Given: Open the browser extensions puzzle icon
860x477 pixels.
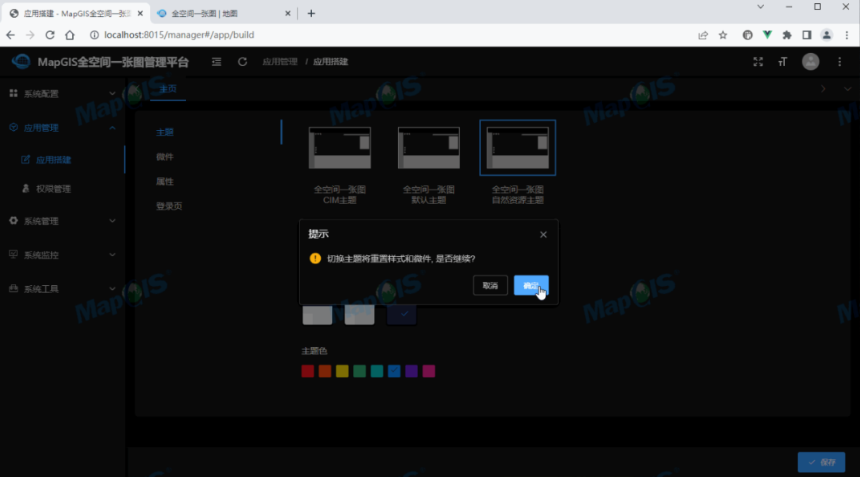Looking at the screenshot, I should tap(787, 35).
